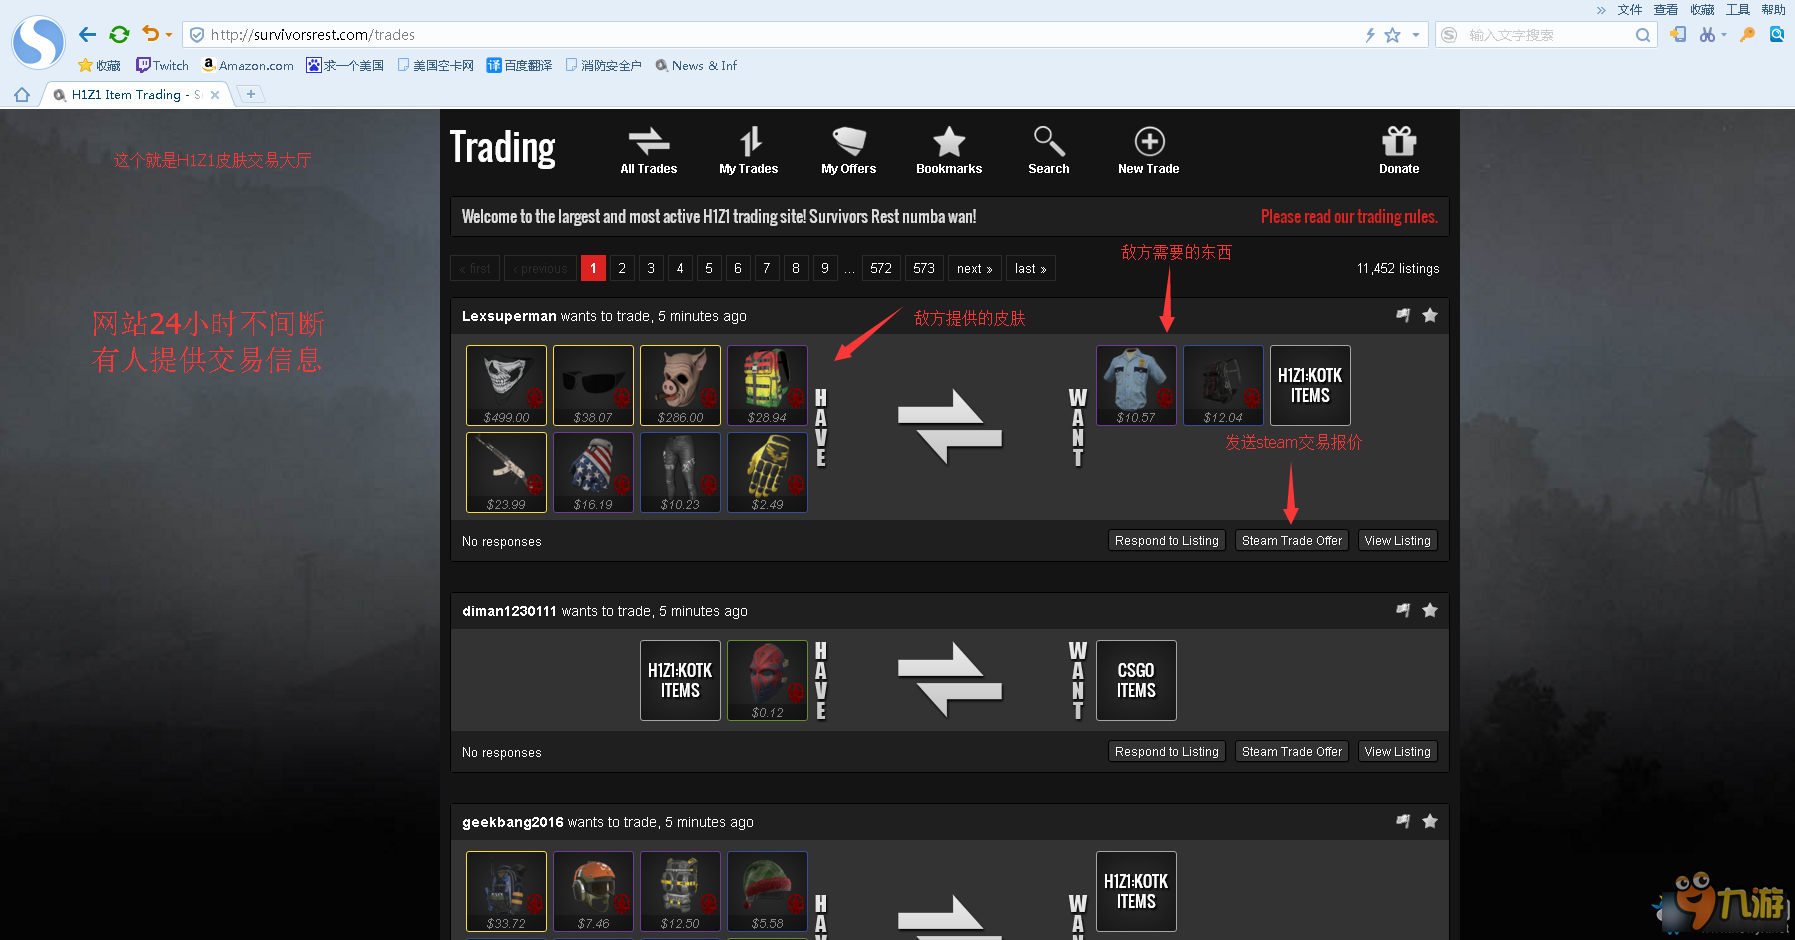1795x940 pixels.
Task: Create a New Trade
Action: pos(1149,151)
